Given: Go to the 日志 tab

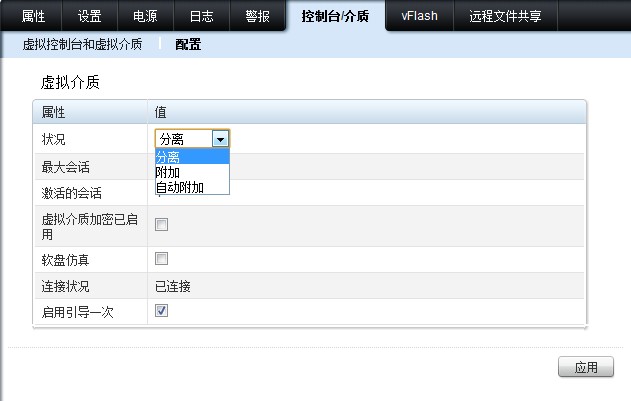Looking at the screenshot, I should (x=201, y=16).
